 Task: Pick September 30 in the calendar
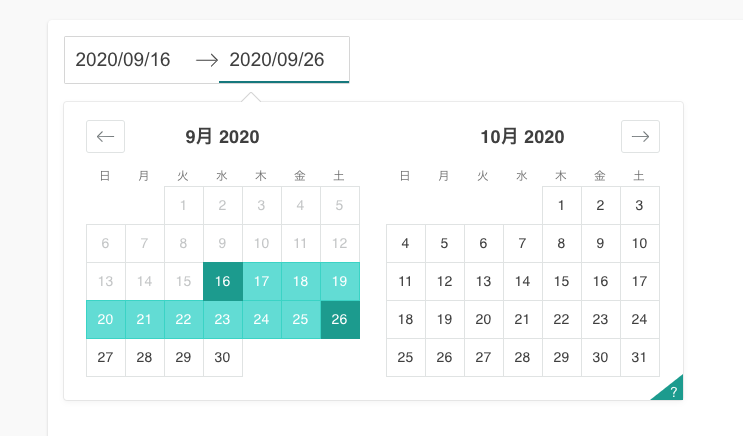coord(223,357)
